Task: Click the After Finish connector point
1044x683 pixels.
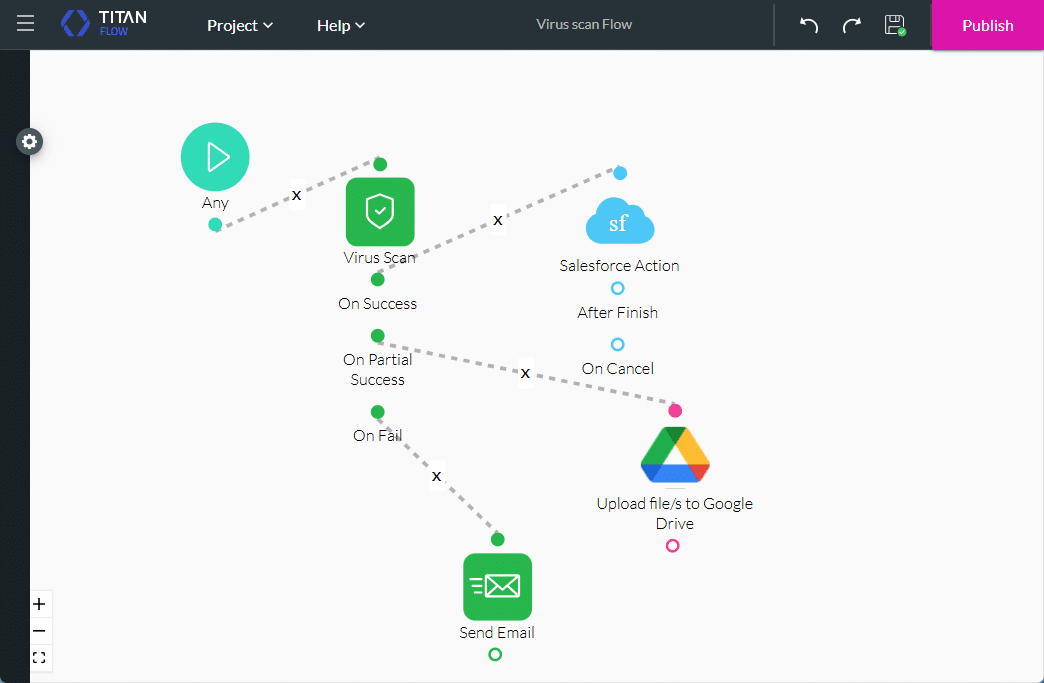Action: click(617, 288)
